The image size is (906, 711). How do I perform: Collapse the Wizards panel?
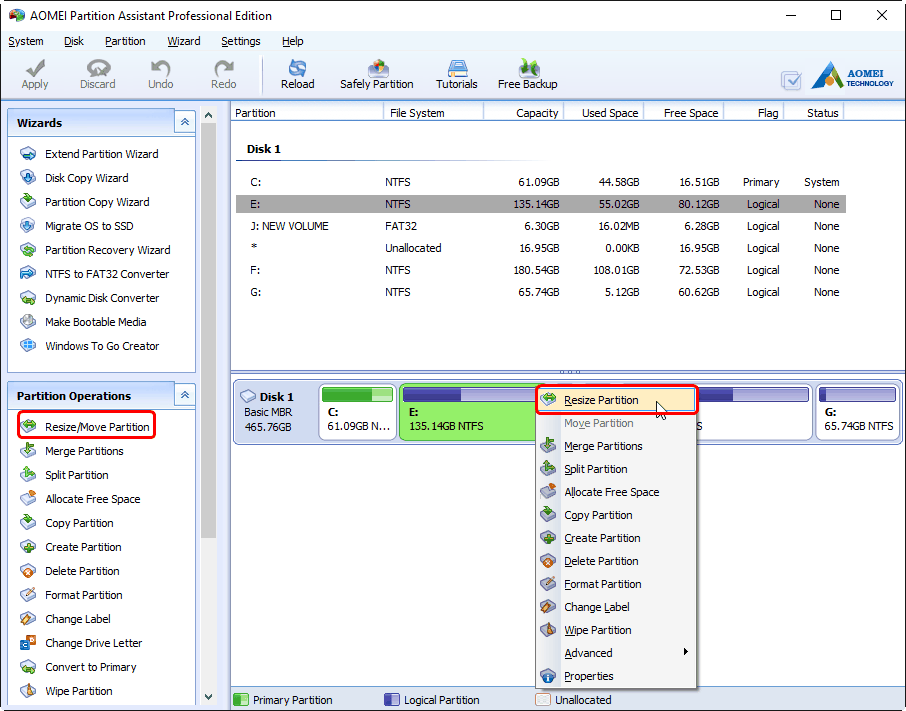(185, 122)
